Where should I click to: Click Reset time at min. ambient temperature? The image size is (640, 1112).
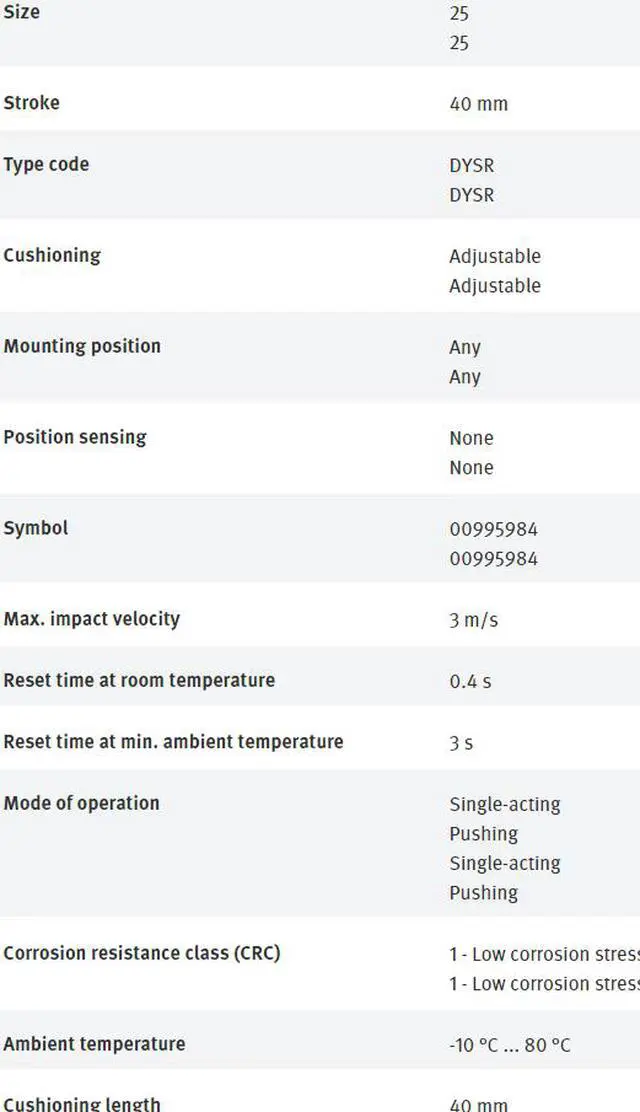[x=173, y=742]
